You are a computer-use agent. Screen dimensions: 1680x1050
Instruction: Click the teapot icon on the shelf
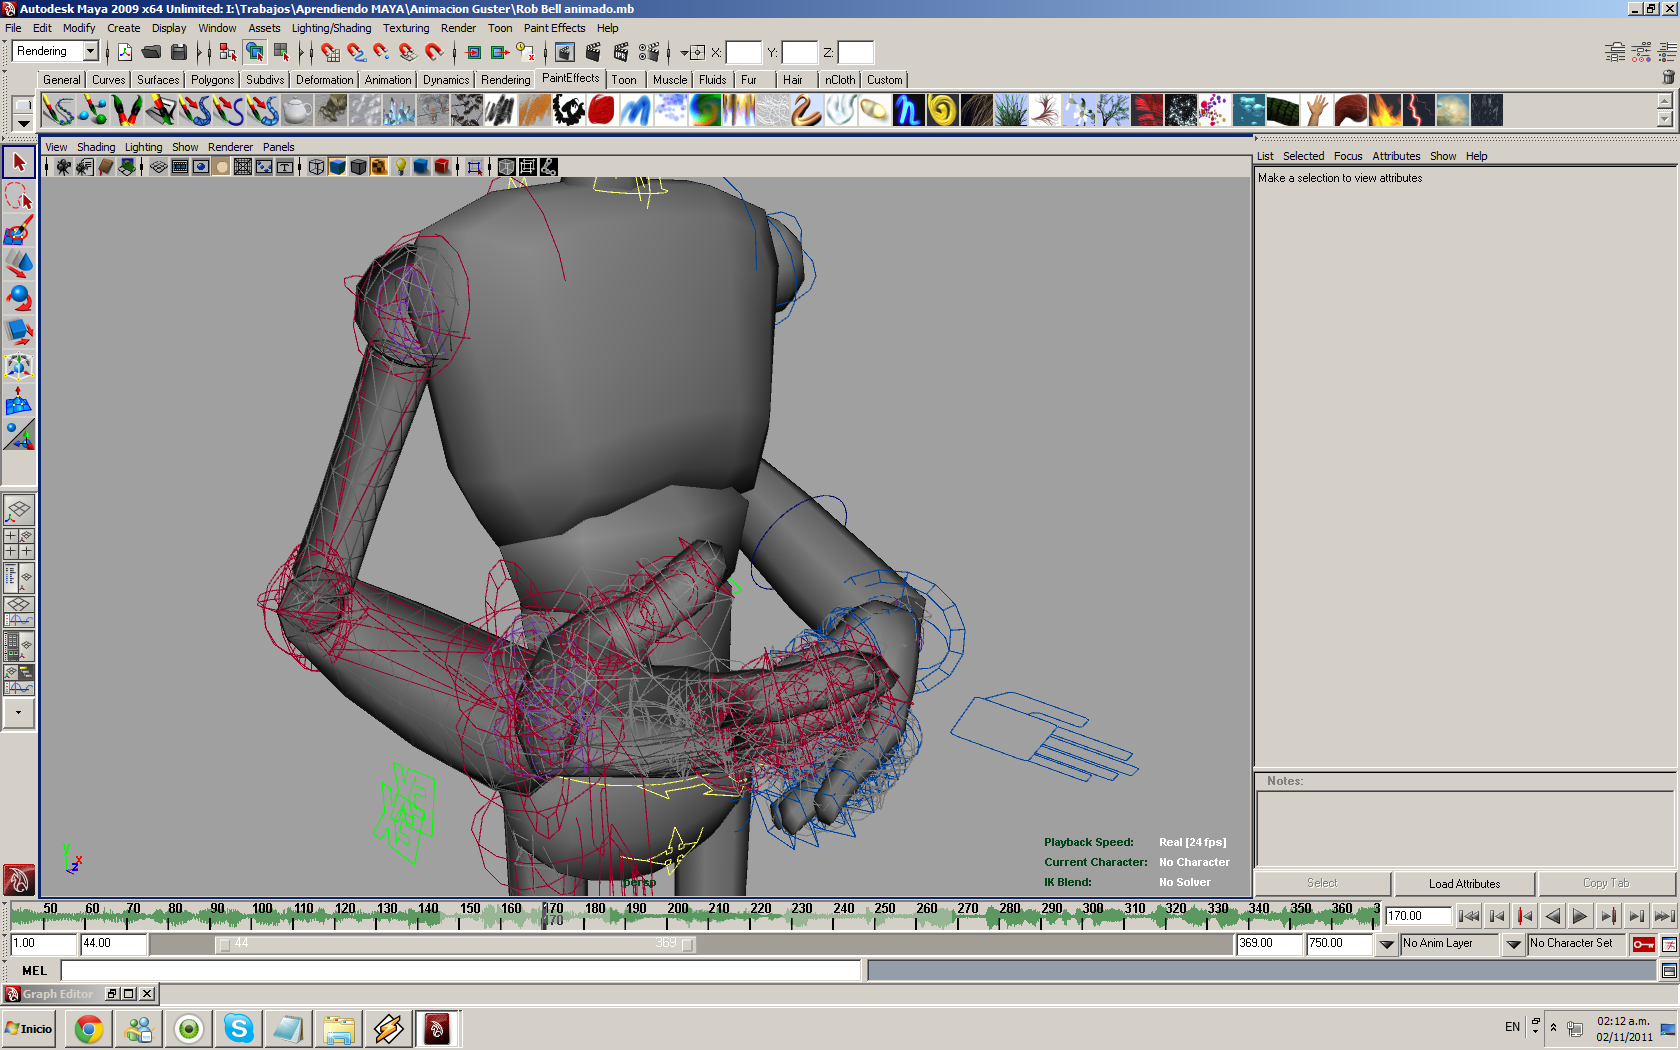pos(298,110)
